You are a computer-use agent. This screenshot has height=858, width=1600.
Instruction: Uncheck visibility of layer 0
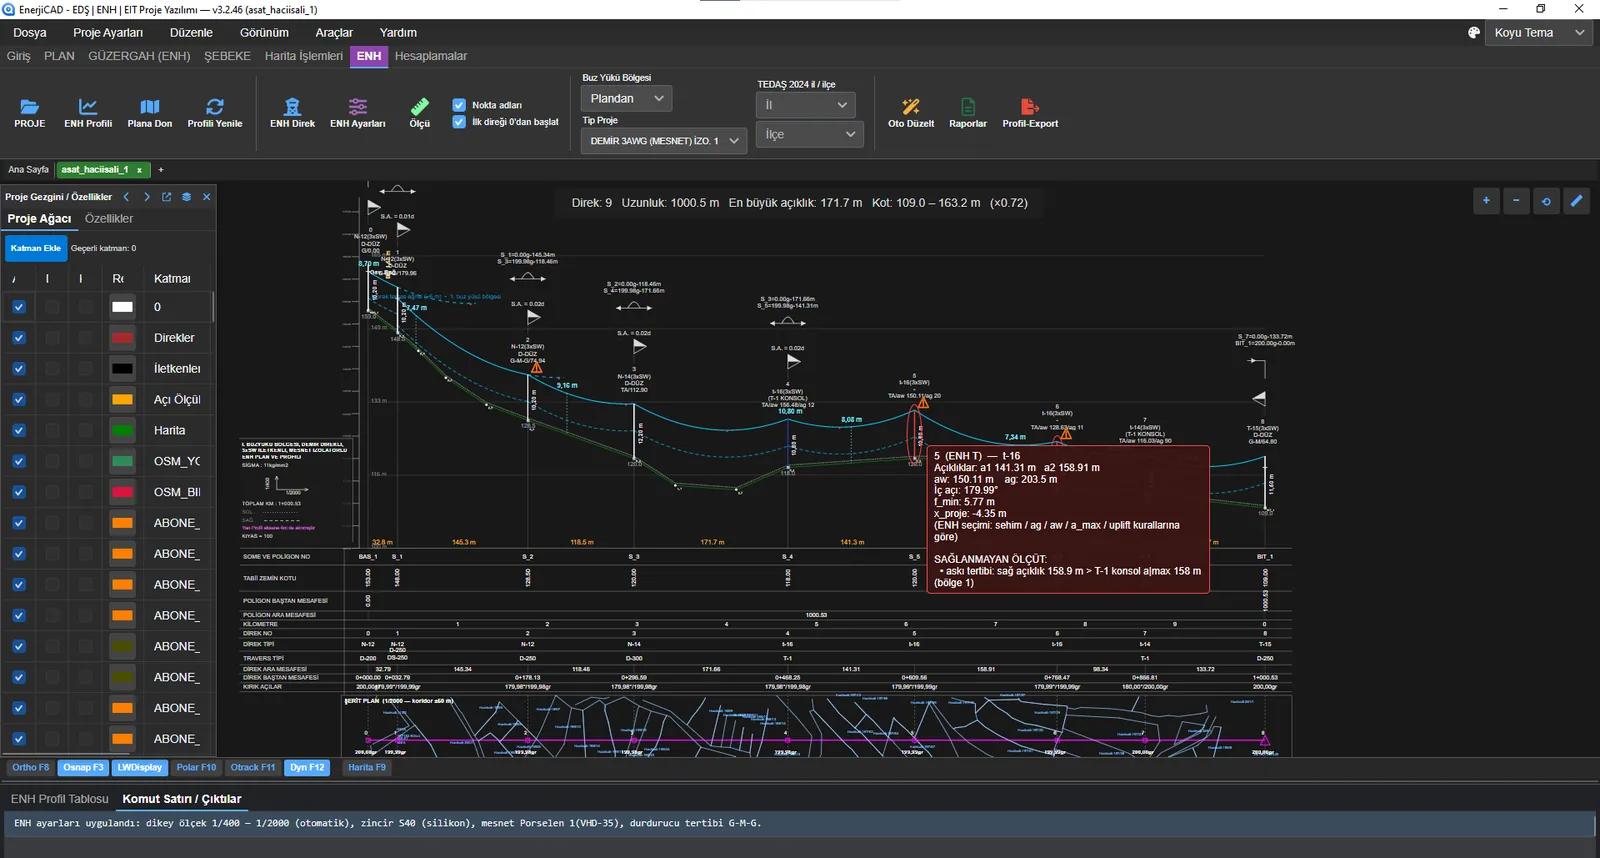19,307
